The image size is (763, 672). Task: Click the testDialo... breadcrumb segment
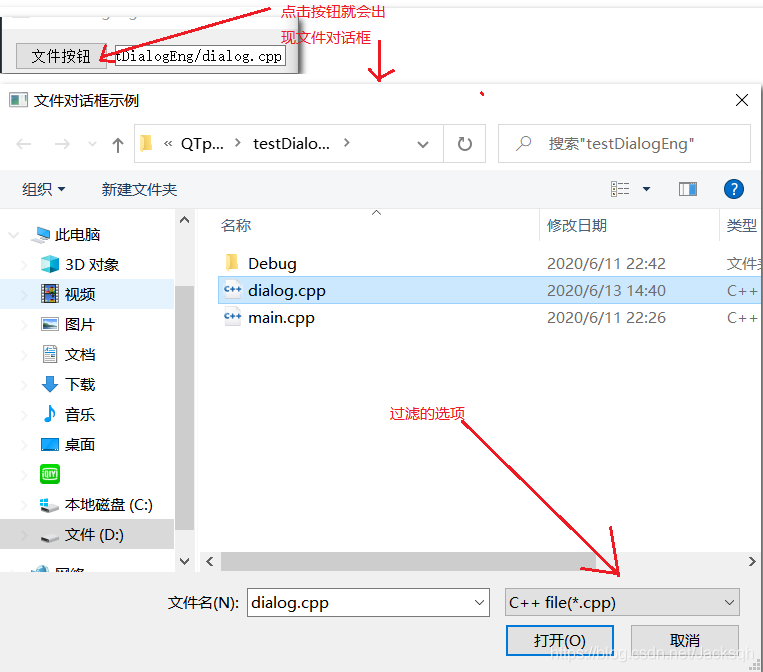291,144
